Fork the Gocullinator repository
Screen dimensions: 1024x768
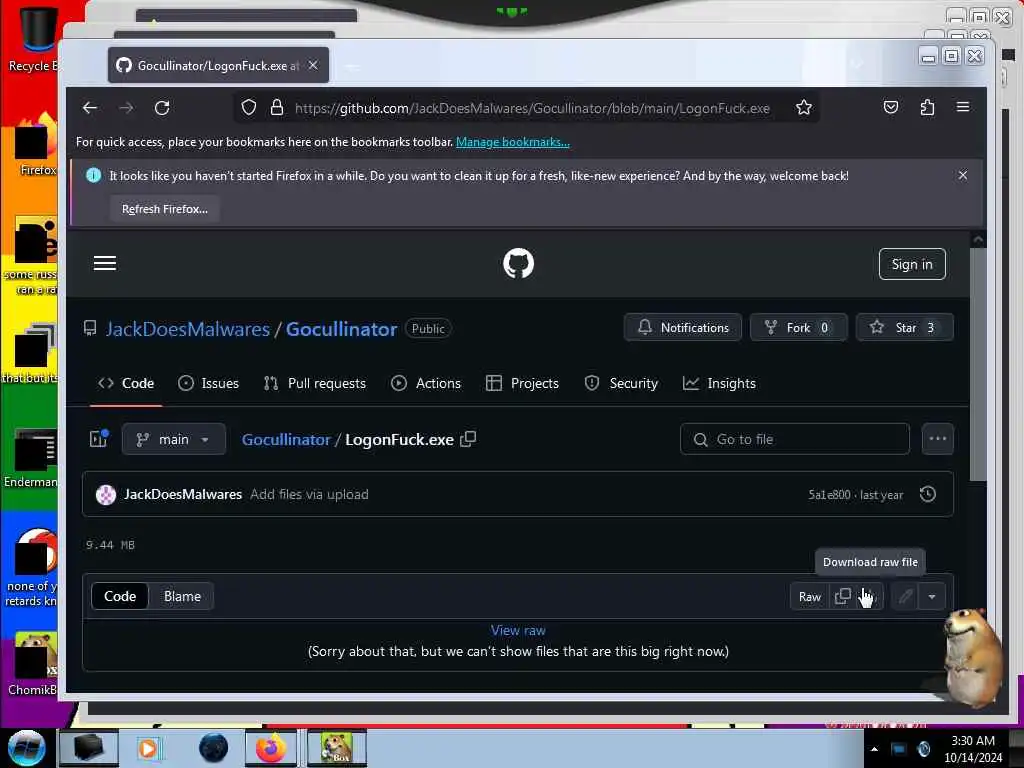(798, 327)
